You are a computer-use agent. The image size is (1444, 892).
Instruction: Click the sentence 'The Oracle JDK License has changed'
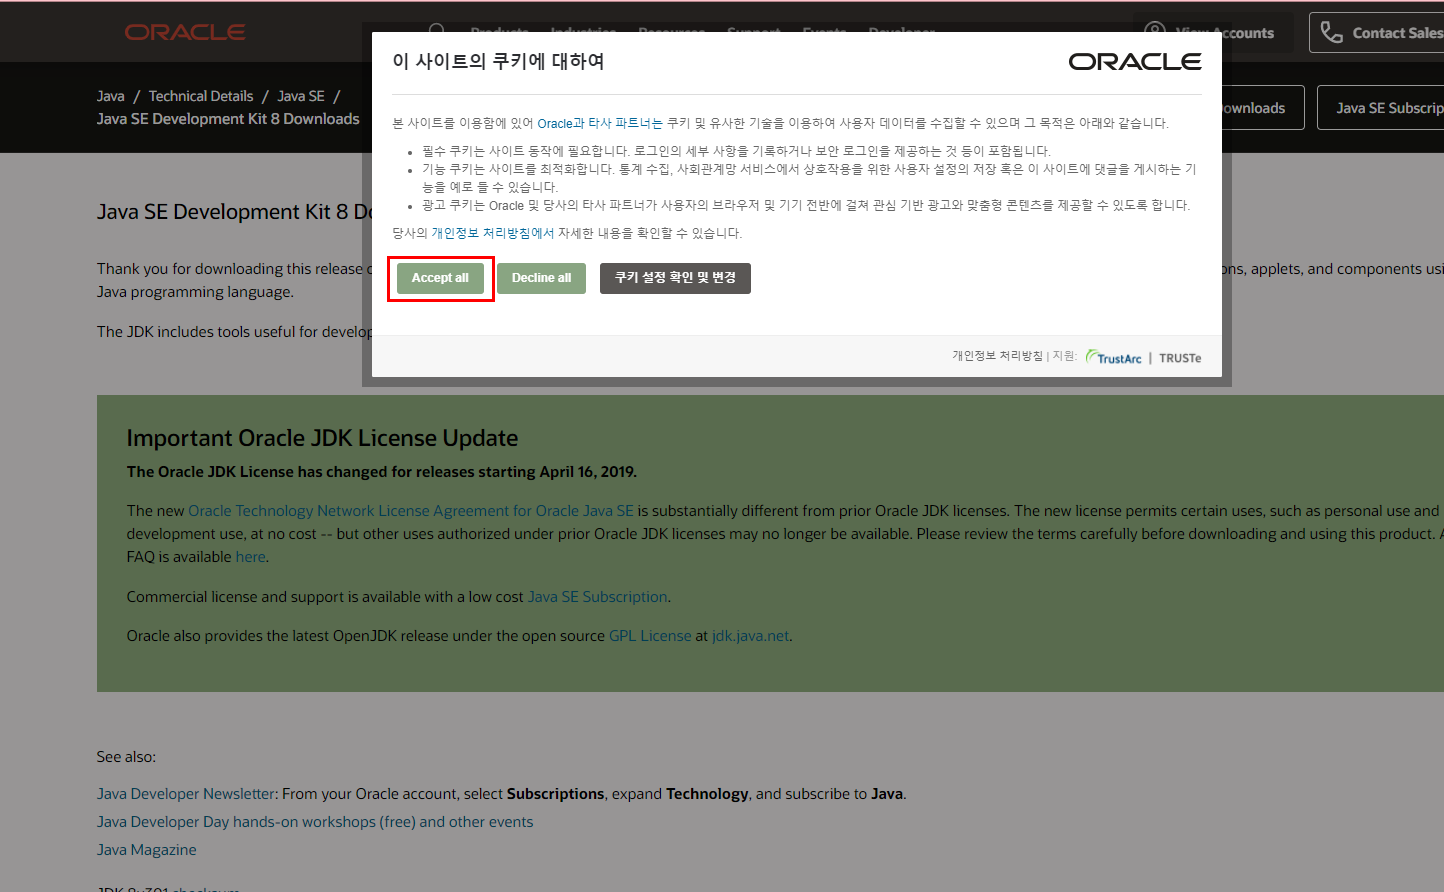coord(382,472)
